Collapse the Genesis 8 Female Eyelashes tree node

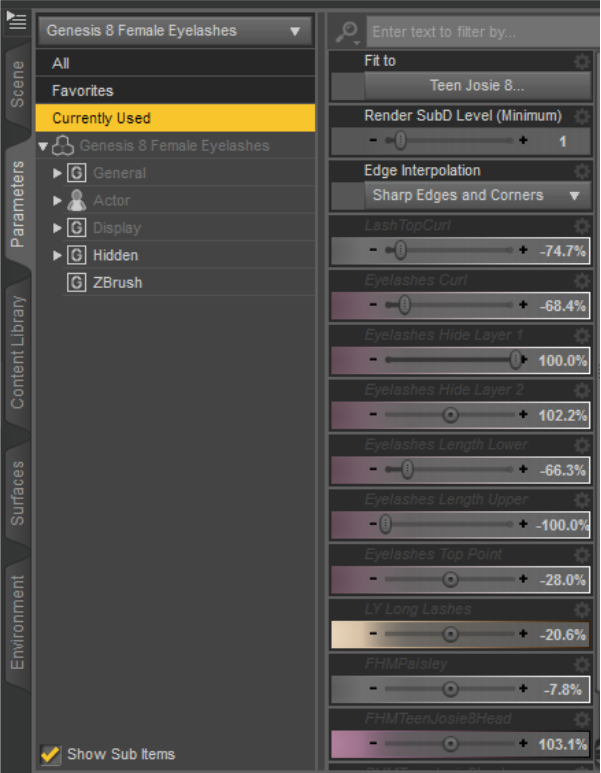(x=43, y=146)
